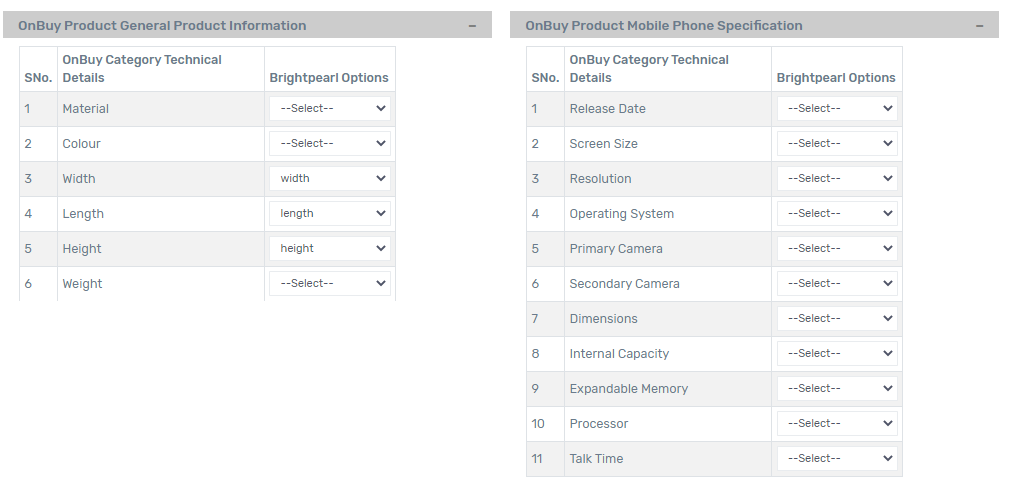The height and width of the screenshot is (477, 1023).
Task: Collapse the General Product Information panel
Action: (x=472, y=26)
